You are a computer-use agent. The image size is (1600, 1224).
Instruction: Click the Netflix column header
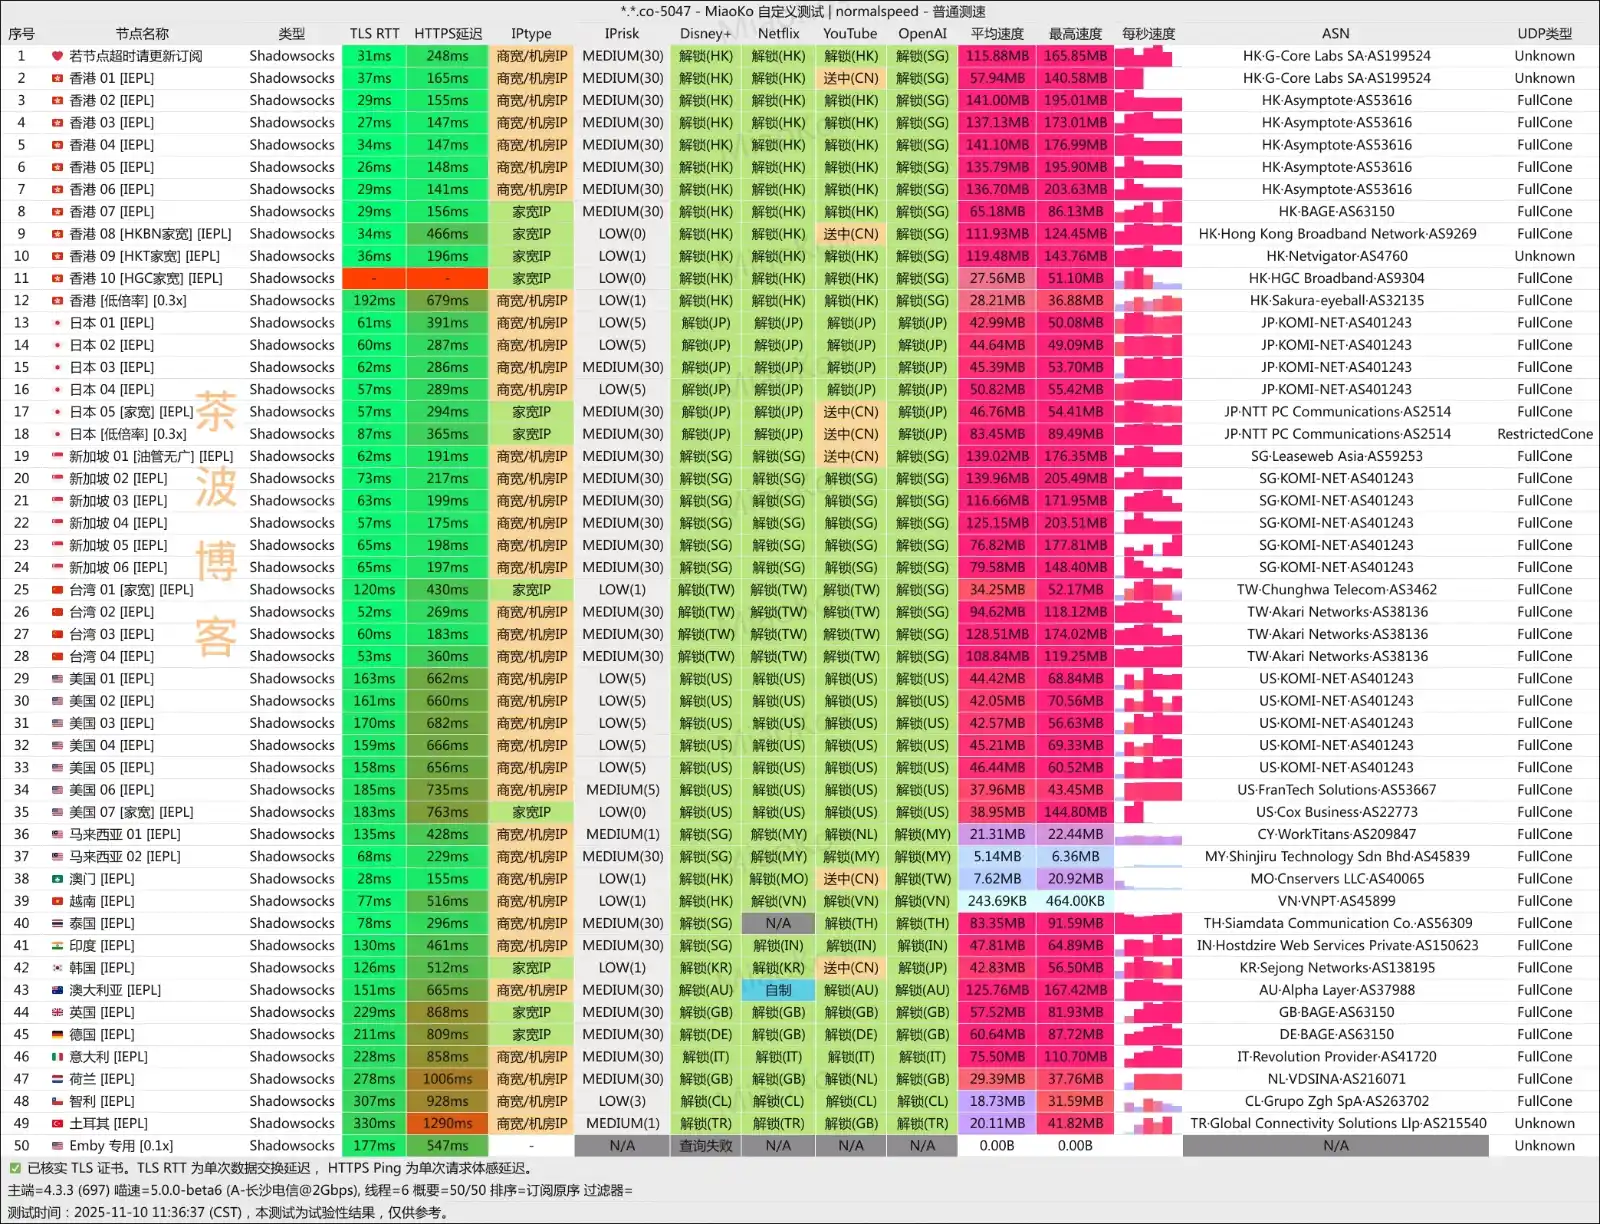[778, 33]
